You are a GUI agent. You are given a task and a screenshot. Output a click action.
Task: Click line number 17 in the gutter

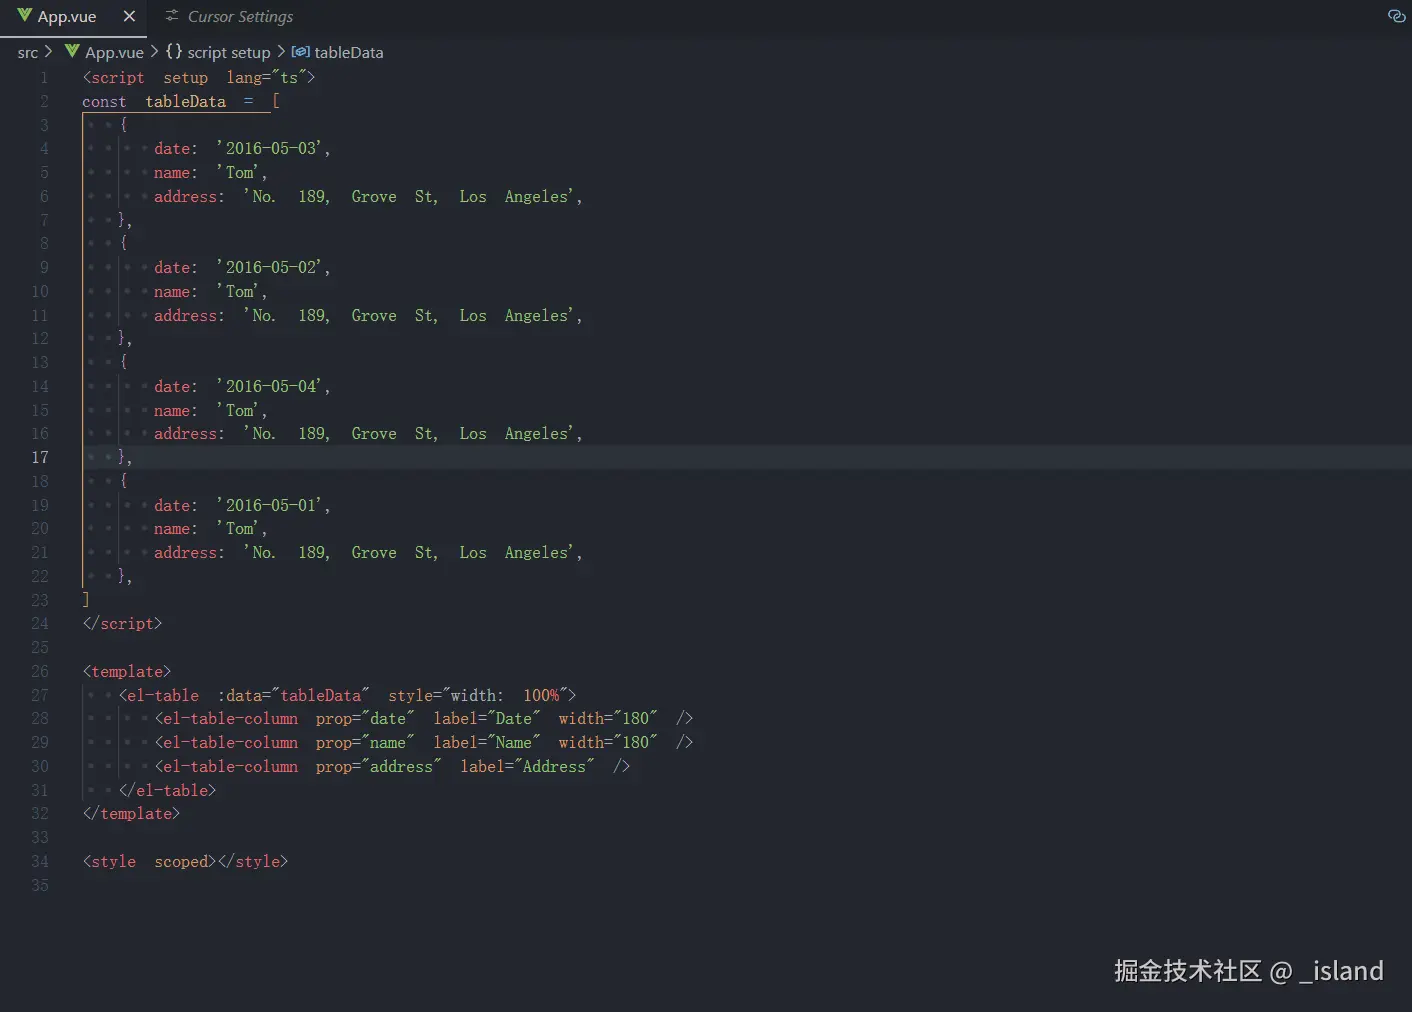(x=40, y=457)
